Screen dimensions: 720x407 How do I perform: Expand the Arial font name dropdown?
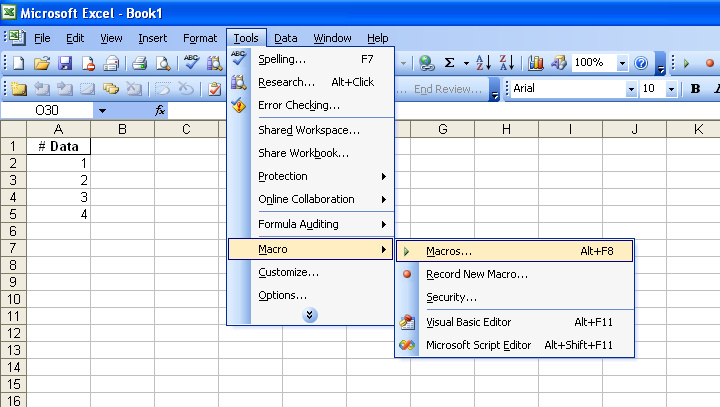pyautogui.click(x=631, y=89)
